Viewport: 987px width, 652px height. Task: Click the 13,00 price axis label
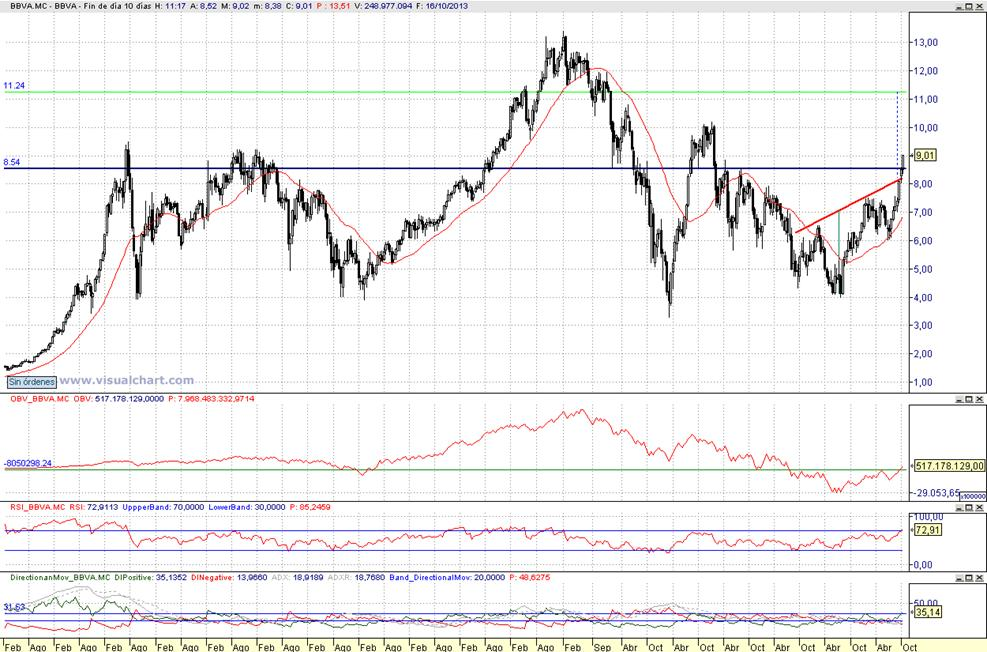click(925, 42)
